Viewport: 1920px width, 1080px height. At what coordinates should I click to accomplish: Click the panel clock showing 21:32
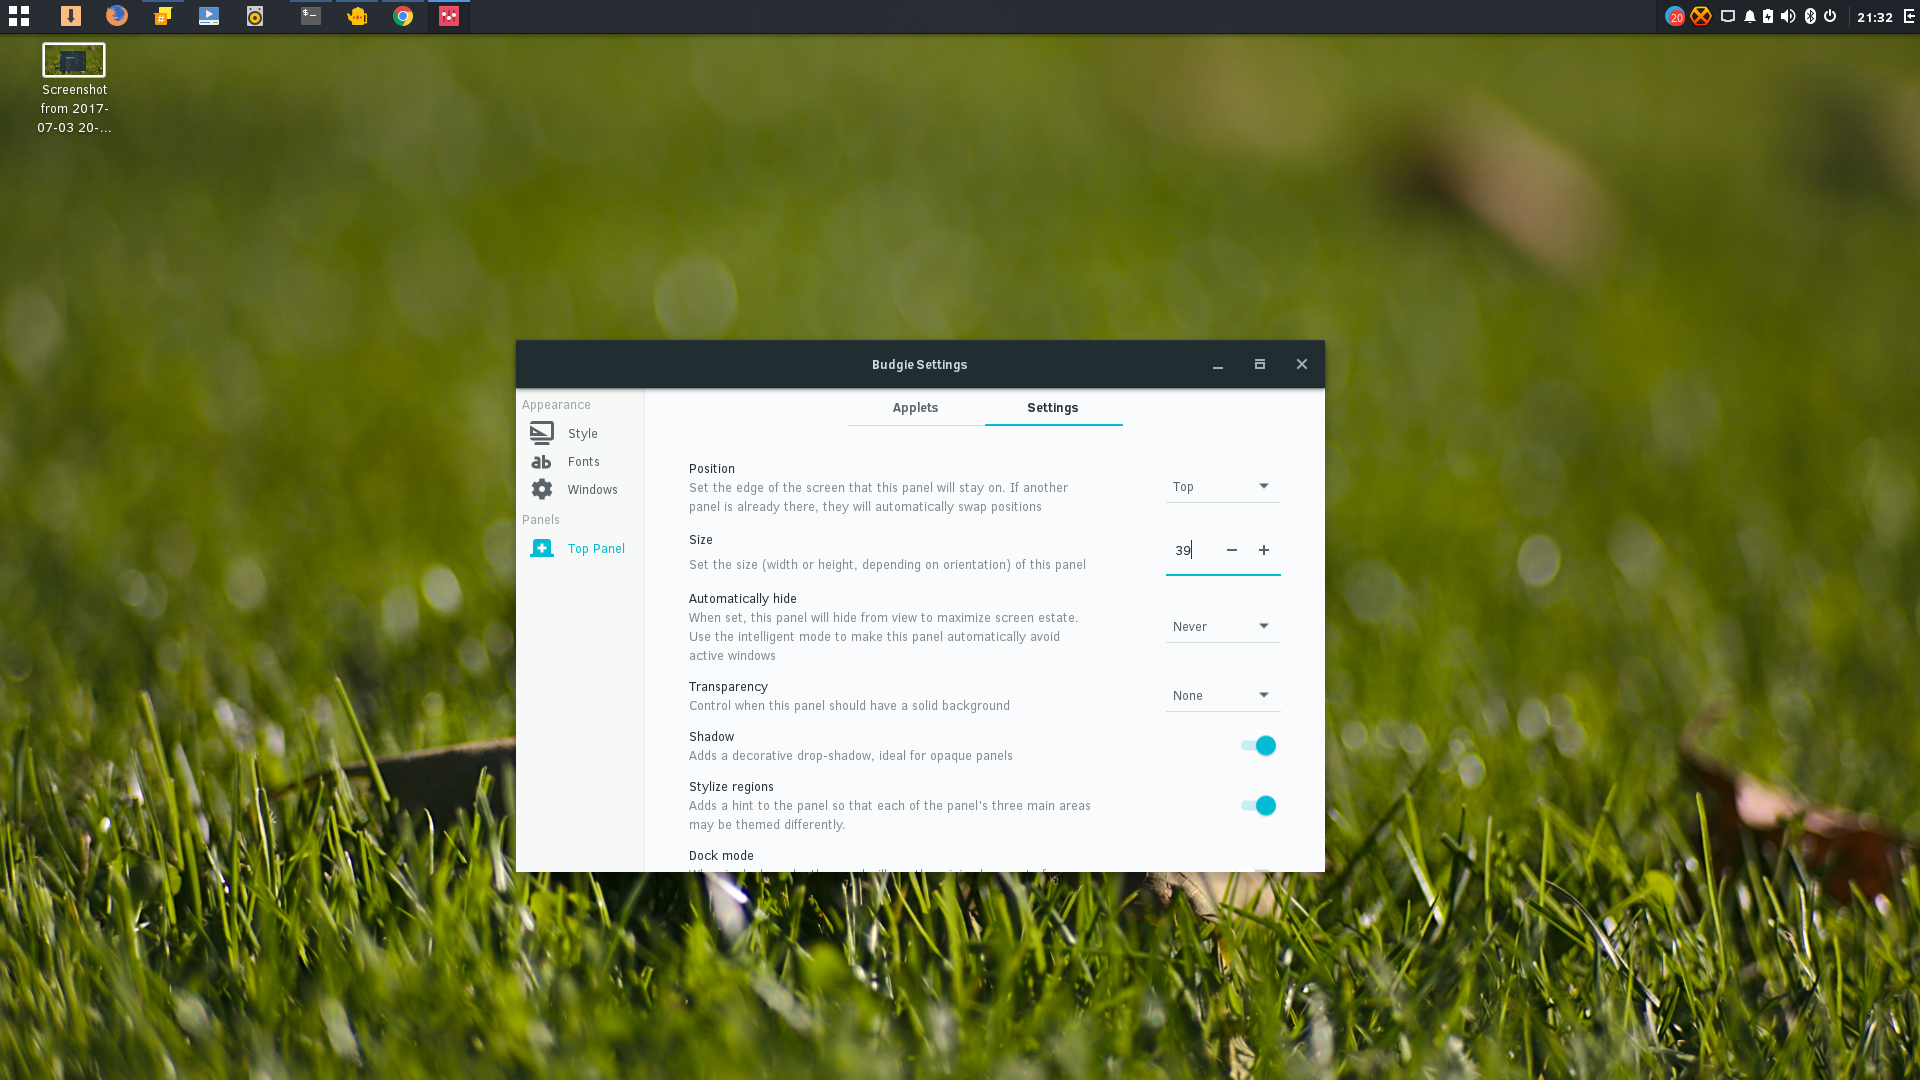tap(1875, 17)
